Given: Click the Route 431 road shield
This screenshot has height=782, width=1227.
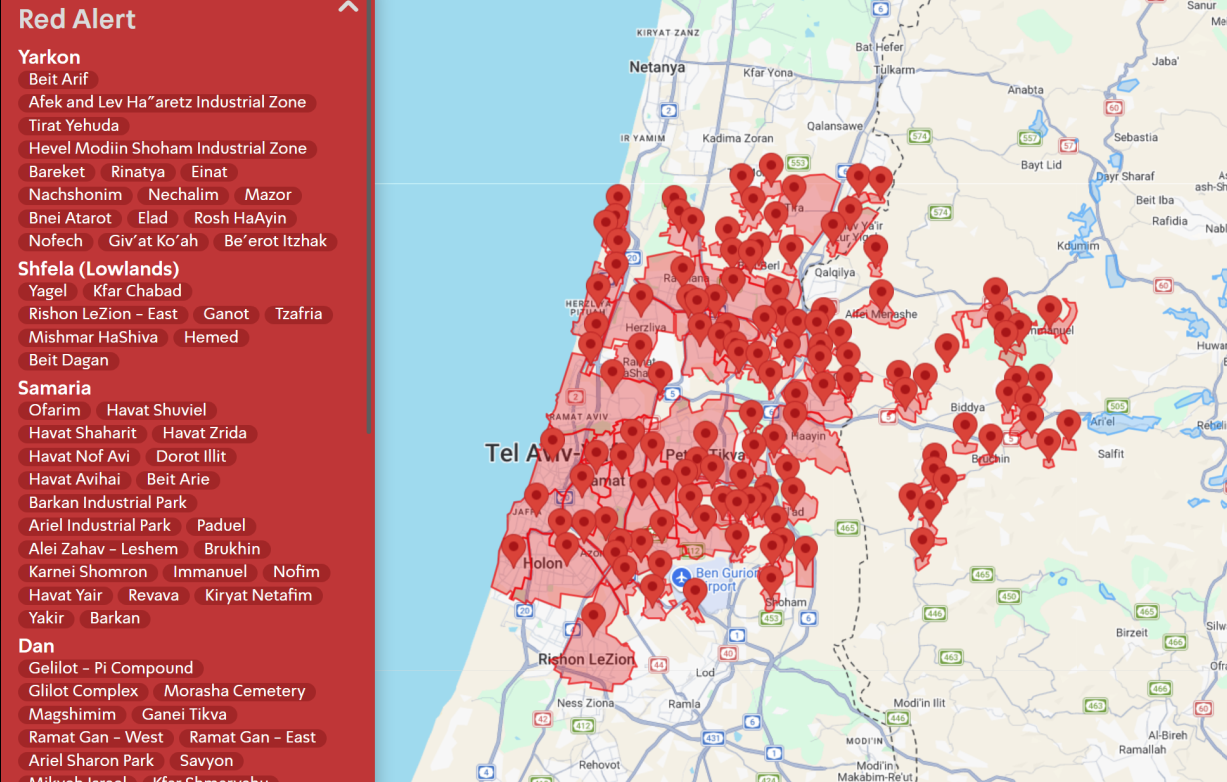Looking at the screenshot, I should [713, 738].
